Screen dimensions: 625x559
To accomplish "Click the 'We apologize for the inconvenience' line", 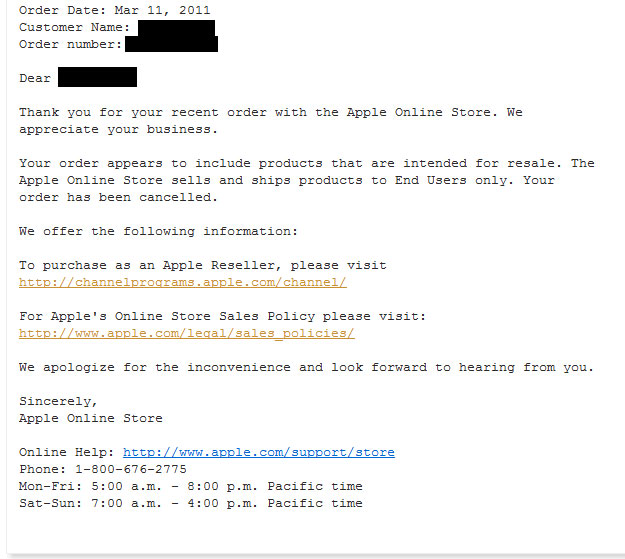I will (x=306, y=368).
